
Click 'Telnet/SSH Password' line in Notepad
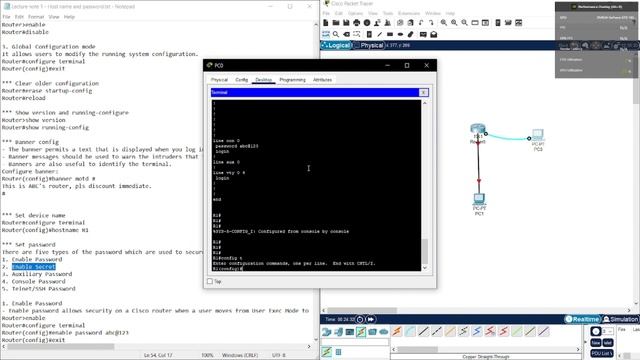(x=38, y=289)
